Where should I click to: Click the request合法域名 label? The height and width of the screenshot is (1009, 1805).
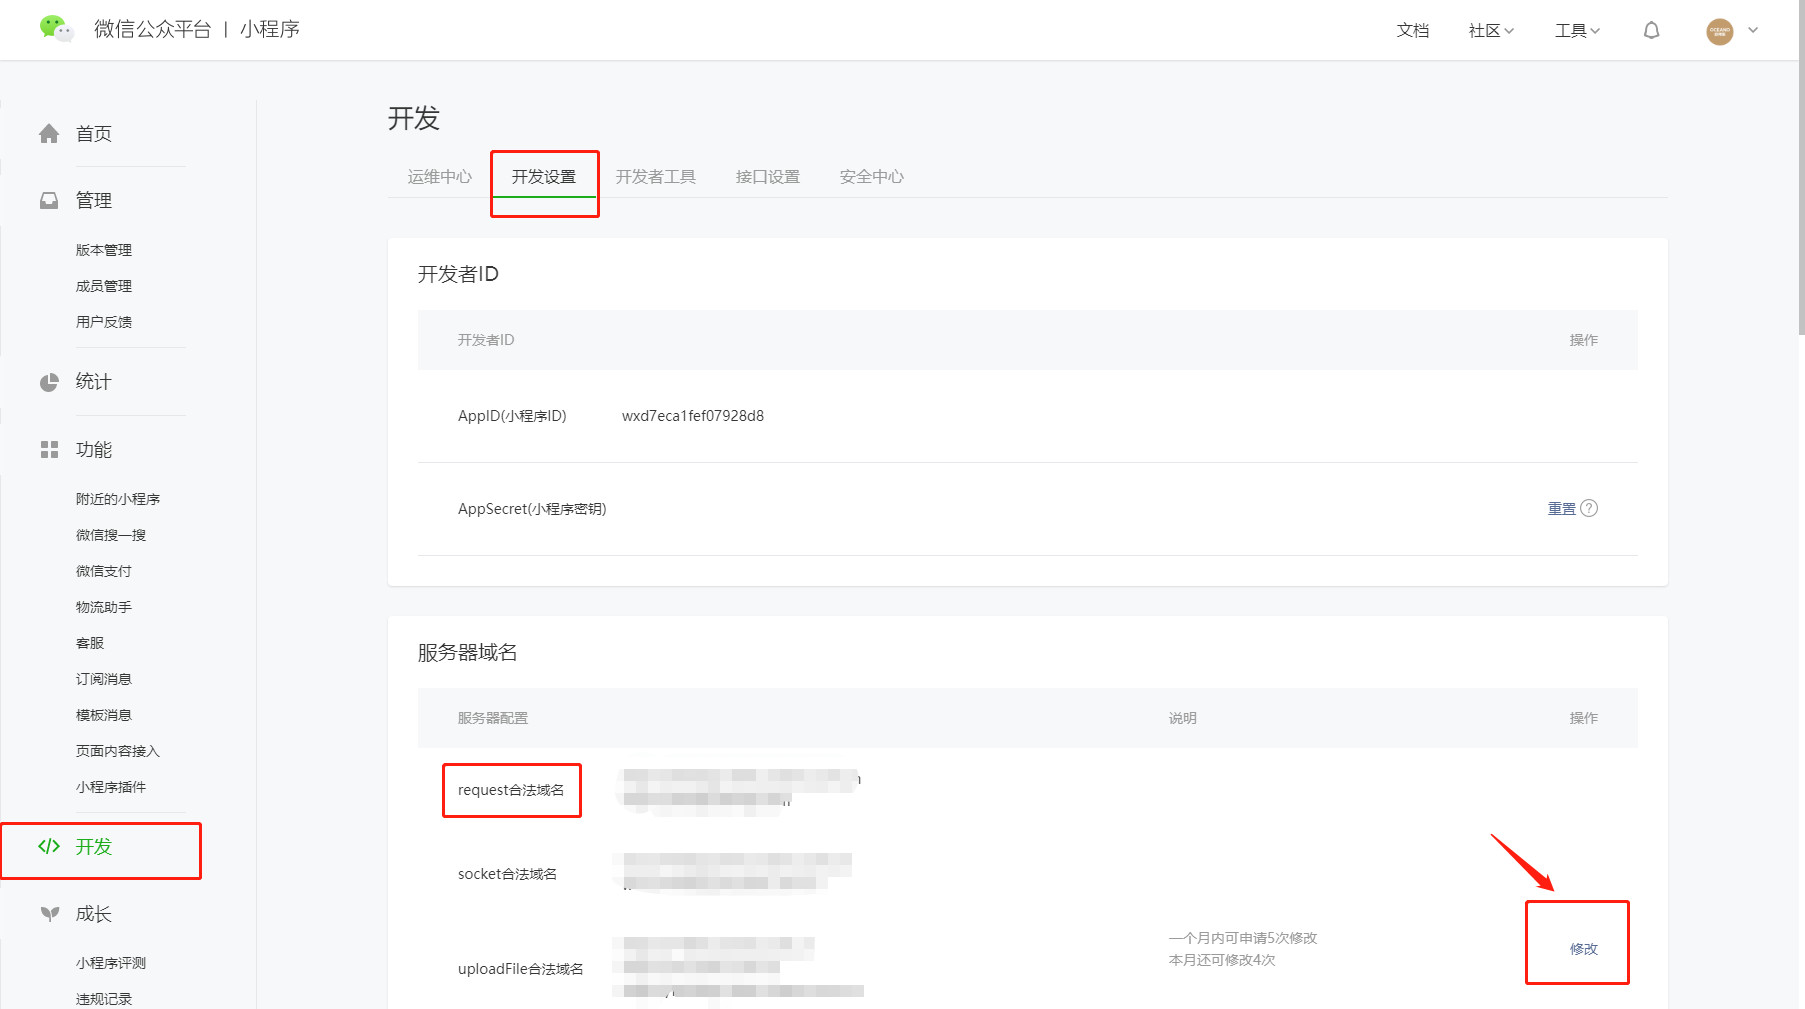[x=511, y=790]
